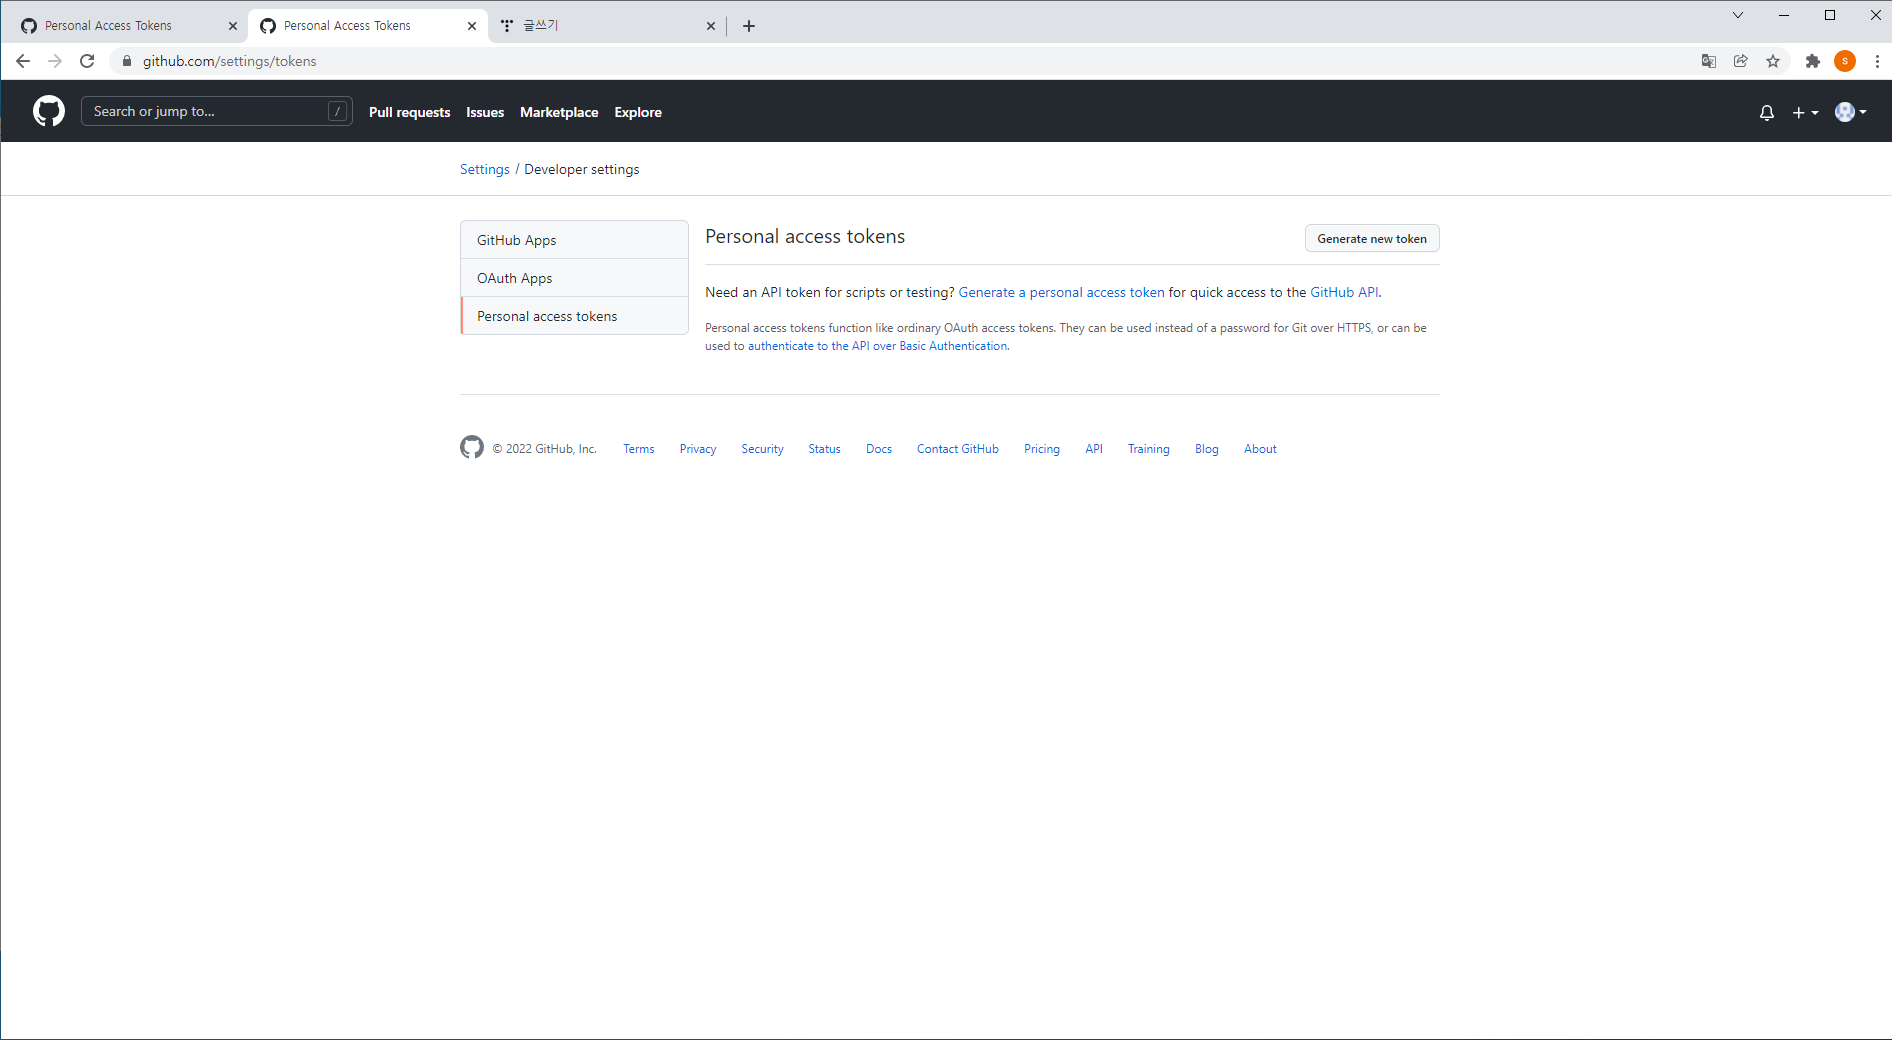
Task: Close the first Personal Access Tokens tab
Action: 233,26
